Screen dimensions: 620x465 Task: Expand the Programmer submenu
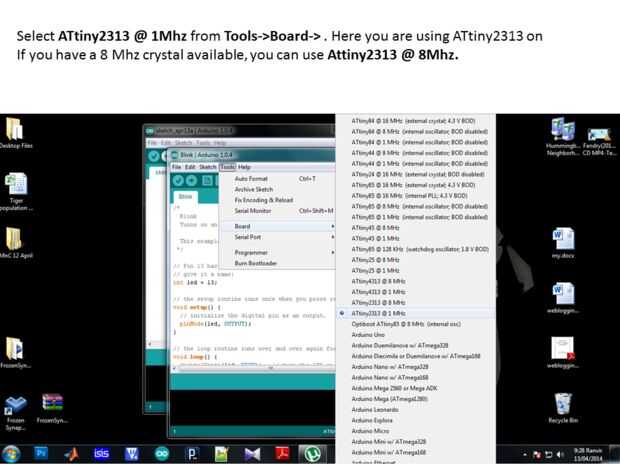click(278, 252)
